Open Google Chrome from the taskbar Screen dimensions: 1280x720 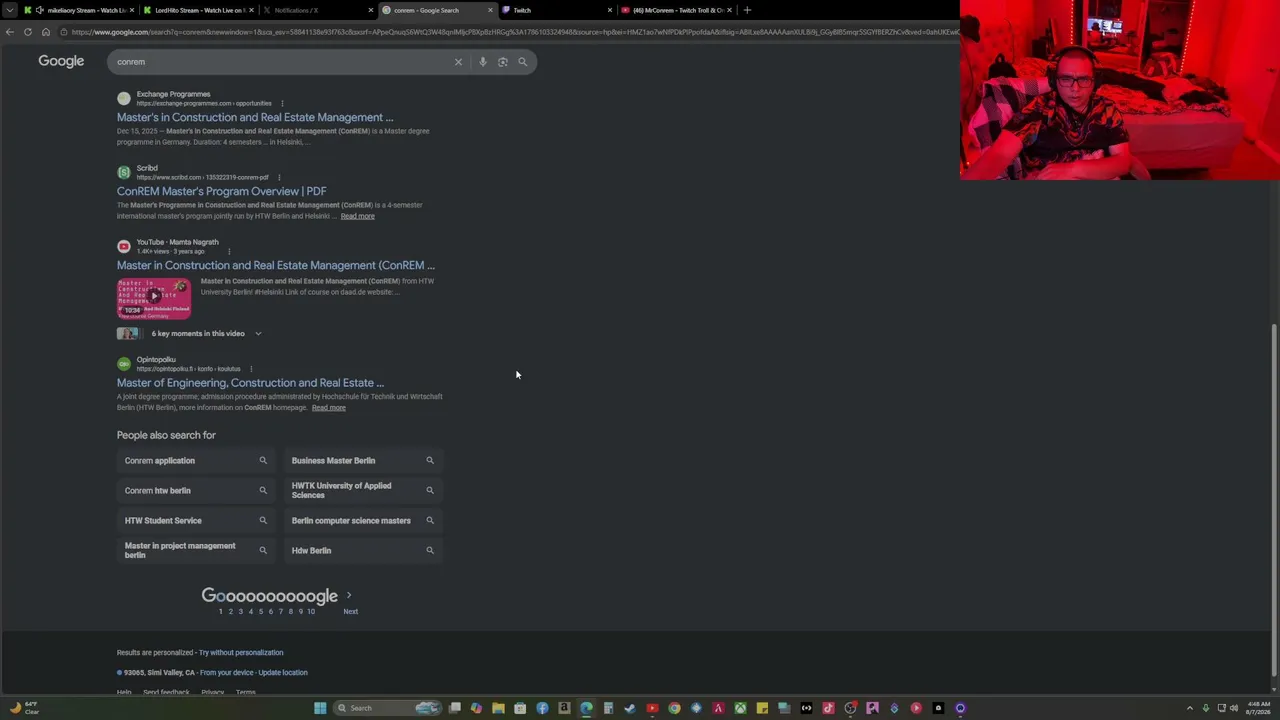pyautogui.click(x=674, y=708)
